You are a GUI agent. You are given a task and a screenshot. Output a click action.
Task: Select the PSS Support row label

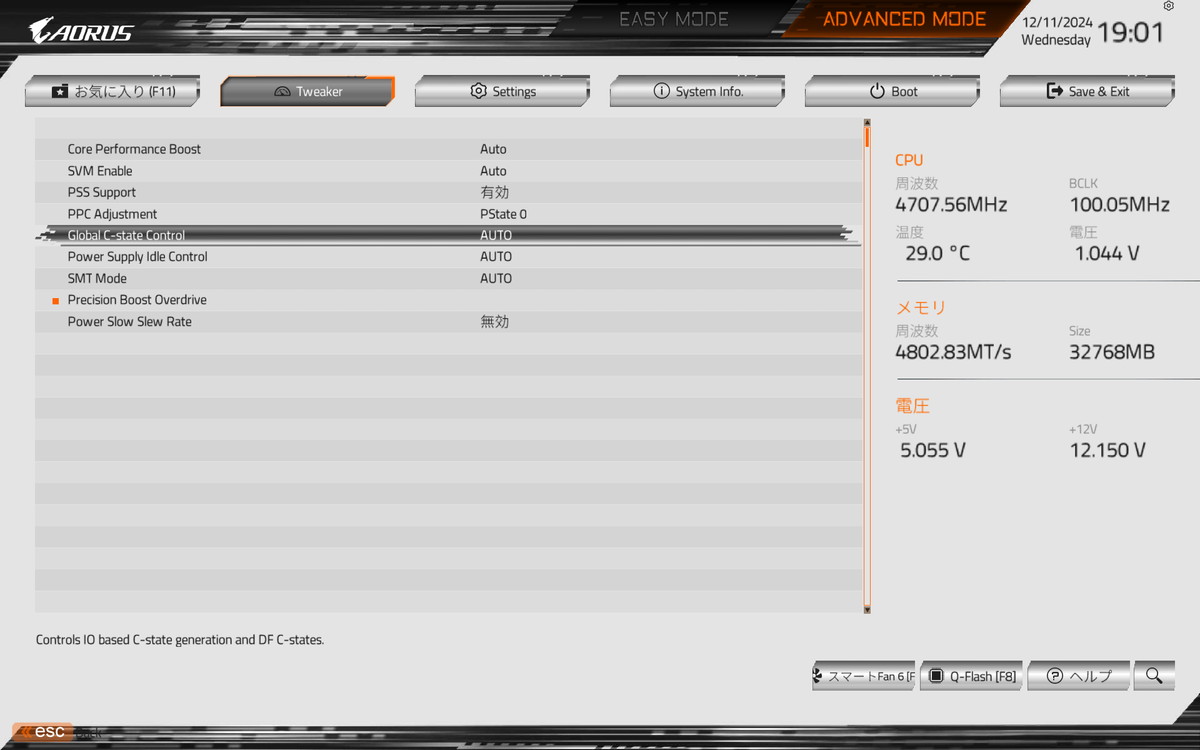pos(102,192)
